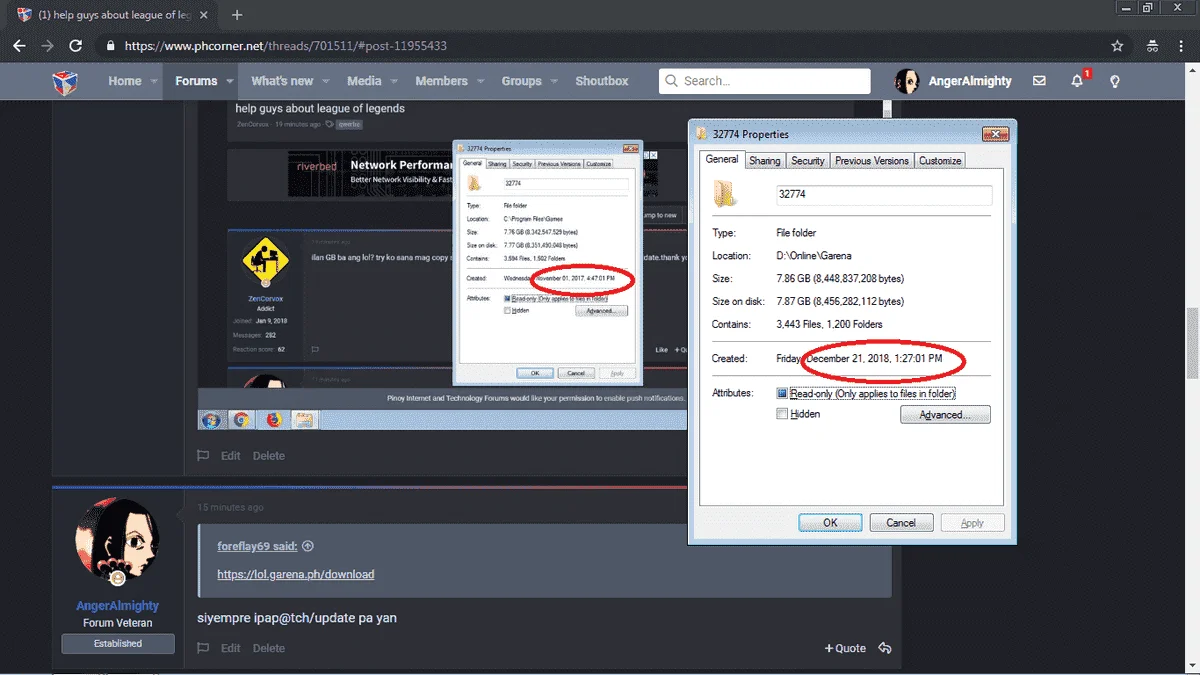This screenshot has width=1200, height=675.
Task: Select the General tab in the large Properties dialog
Action: [x=722, y=159]
